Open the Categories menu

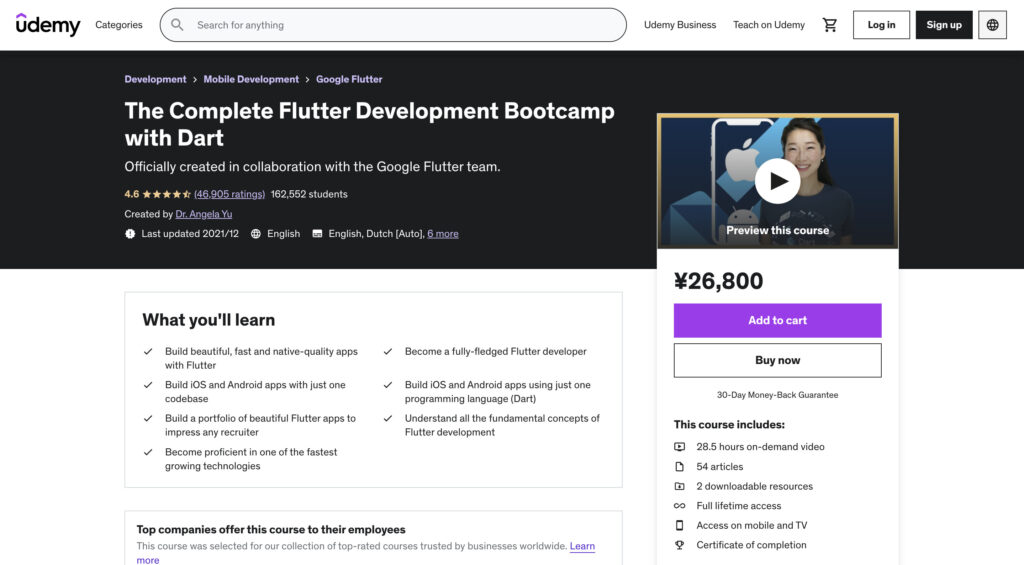point(119,25)
